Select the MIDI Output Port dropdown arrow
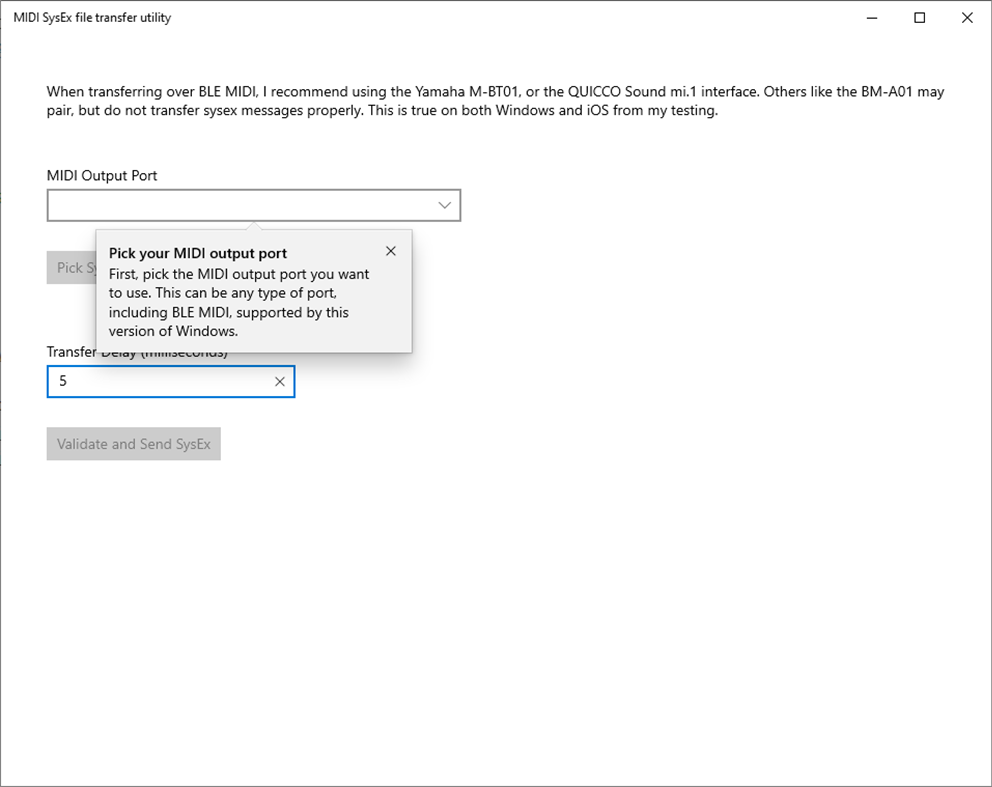 [x=444, y=204]
